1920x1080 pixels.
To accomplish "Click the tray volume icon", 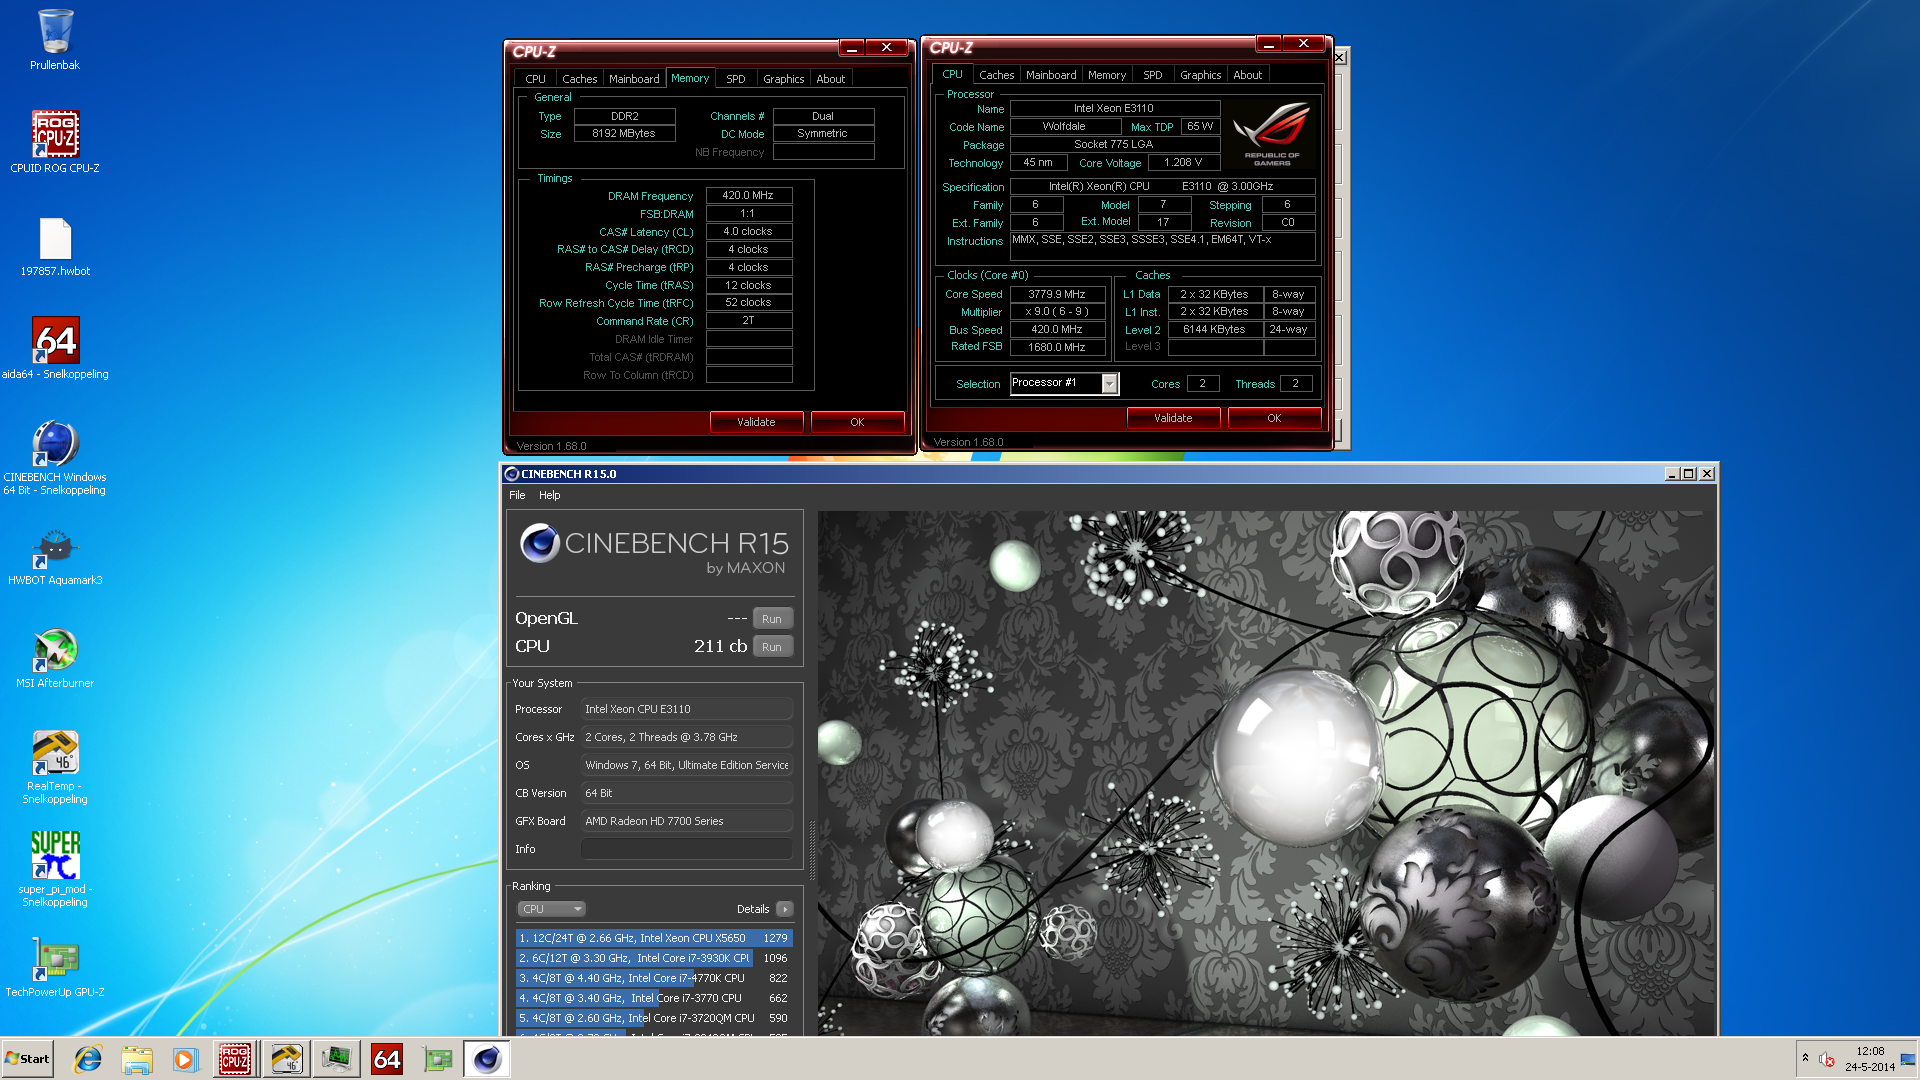I will coord(1826,1059).
